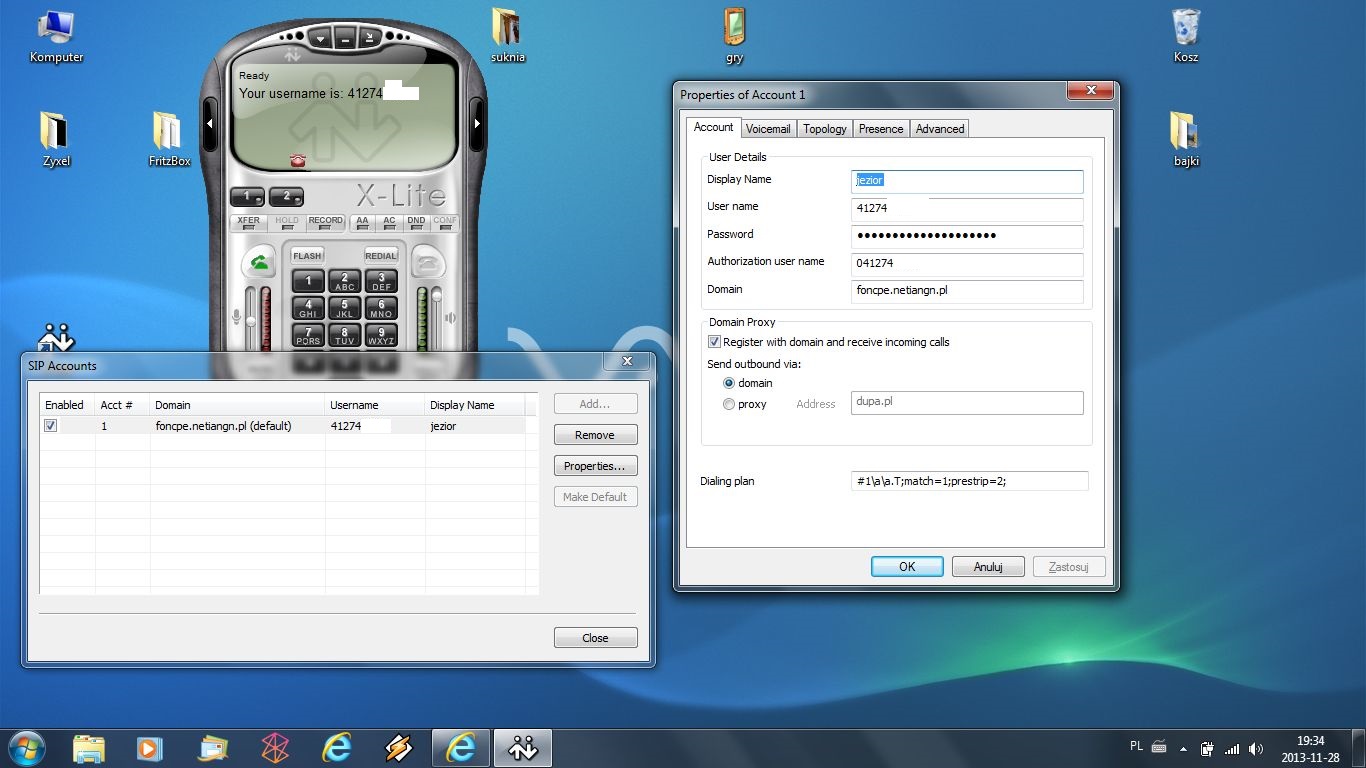Toggle AA auto answer on X-Lite
Screen dimensions: 1366x768
[x=362, y=223]
